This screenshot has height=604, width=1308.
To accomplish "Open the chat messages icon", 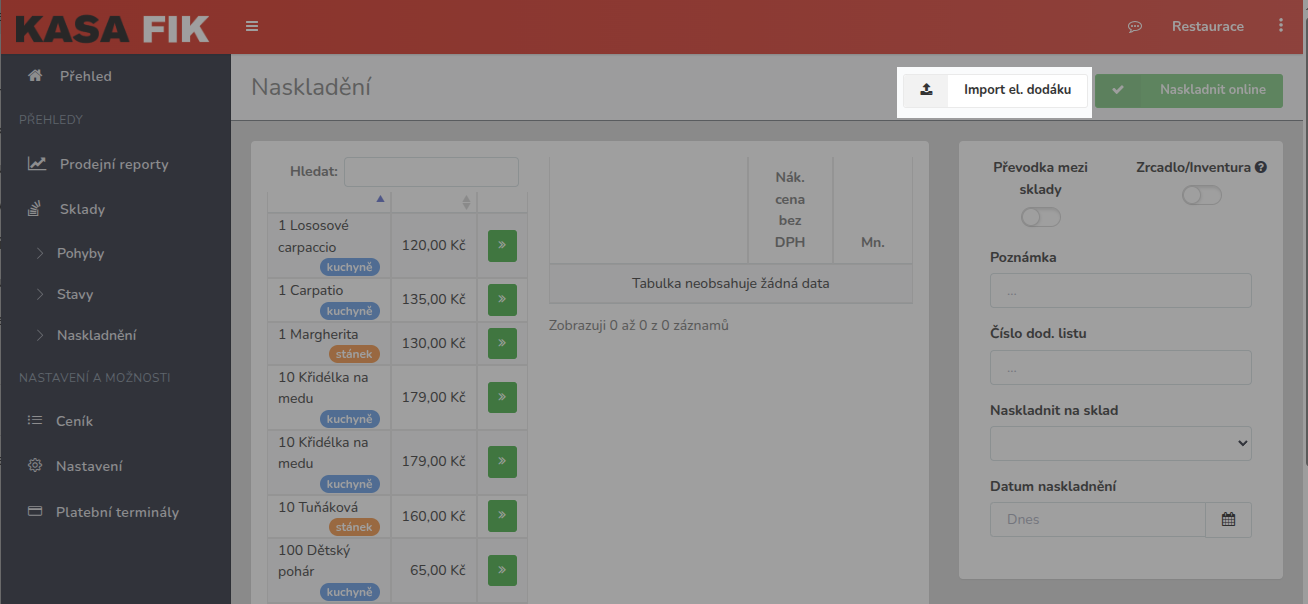I will tap(1135, 27).
